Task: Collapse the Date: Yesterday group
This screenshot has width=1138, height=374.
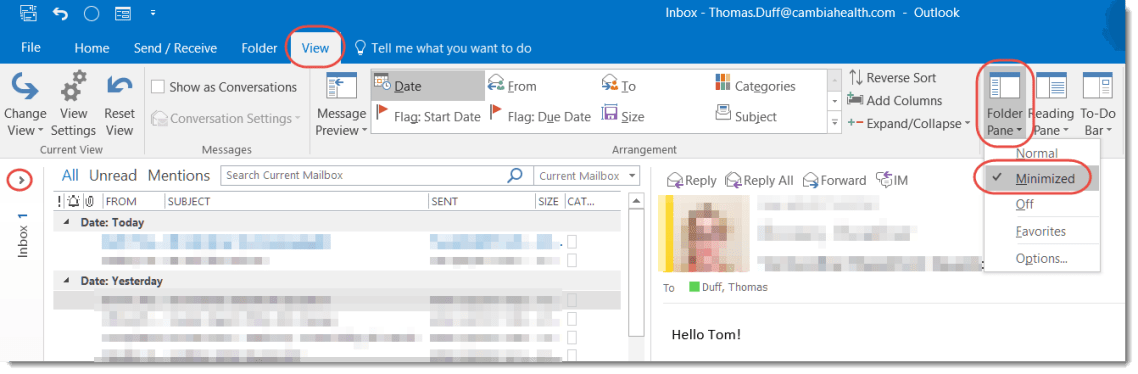Action: coord(67,280)
